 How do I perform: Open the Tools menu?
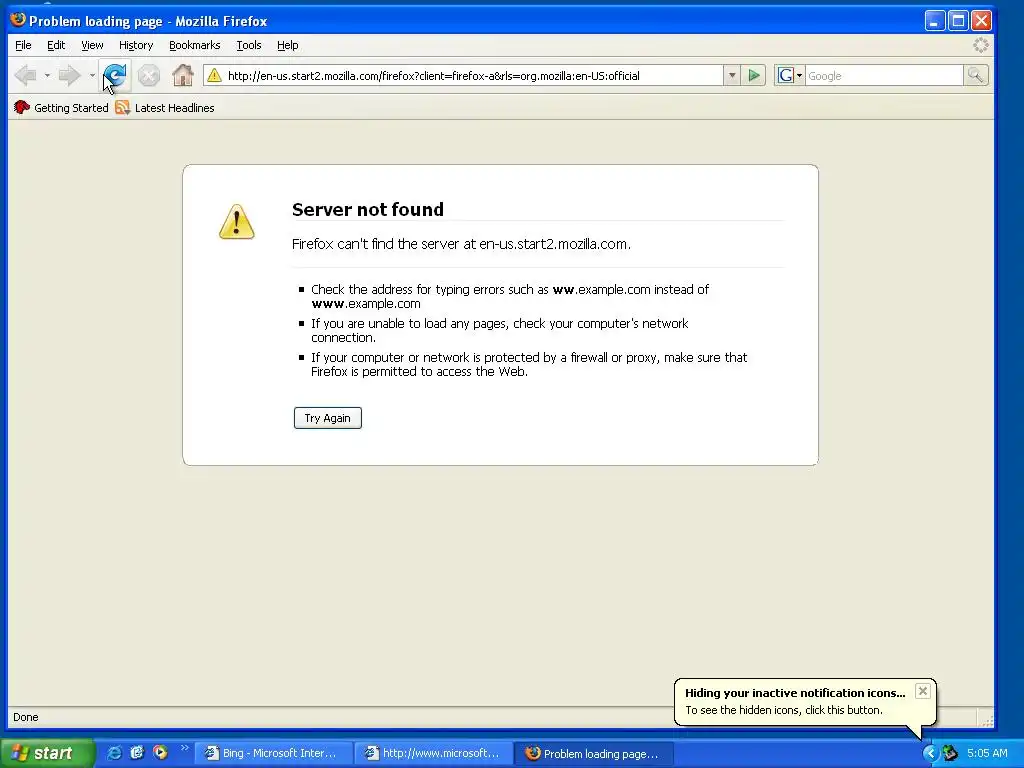click(249, 45)
